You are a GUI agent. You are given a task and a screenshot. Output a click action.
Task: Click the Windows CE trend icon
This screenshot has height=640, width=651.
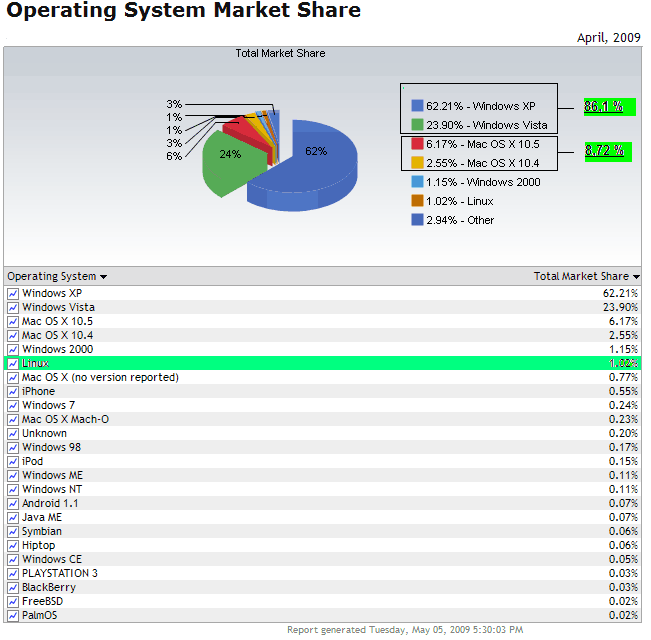tap(13, 560)
